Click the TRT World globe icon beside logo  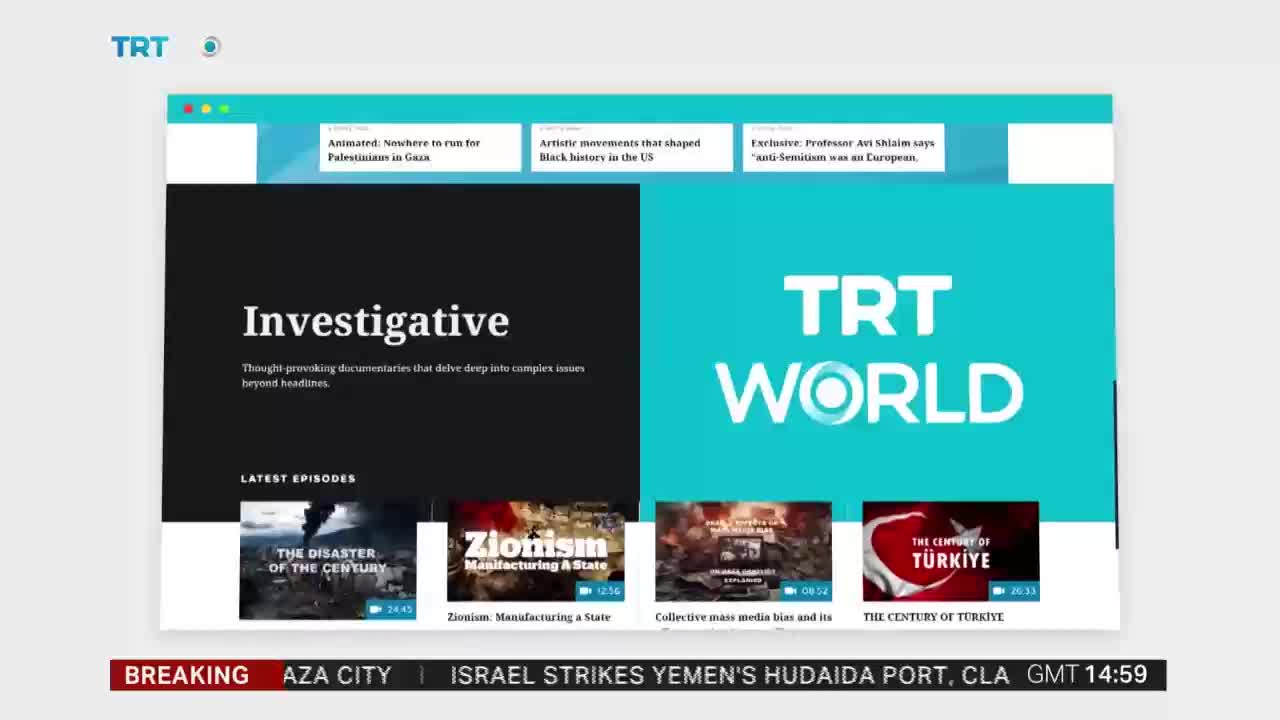(210, 47)
